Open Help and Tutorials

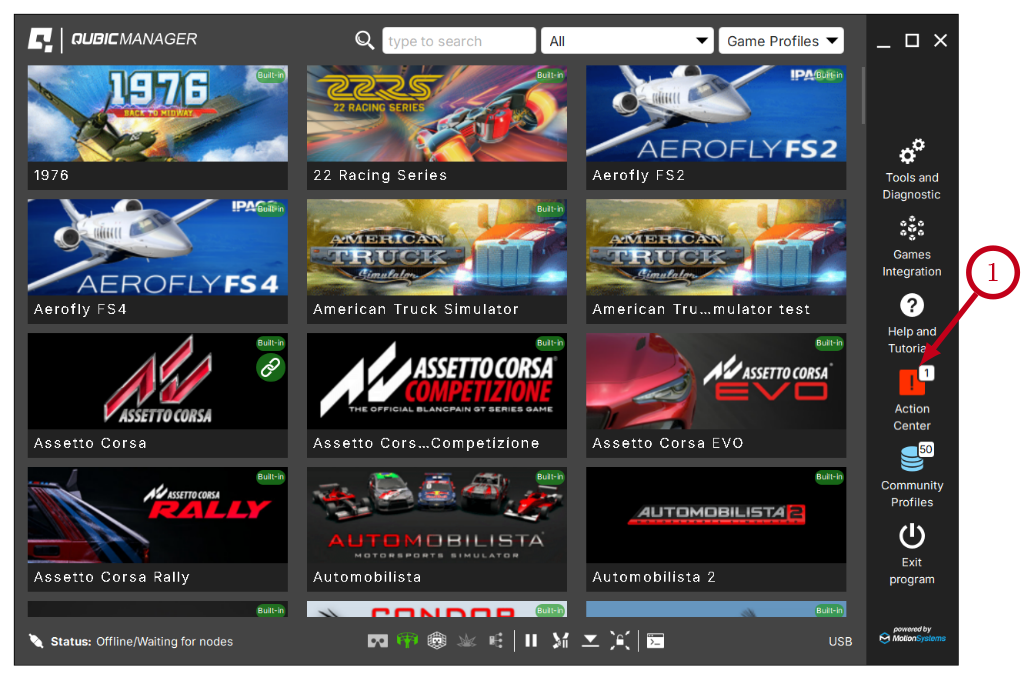911,306
